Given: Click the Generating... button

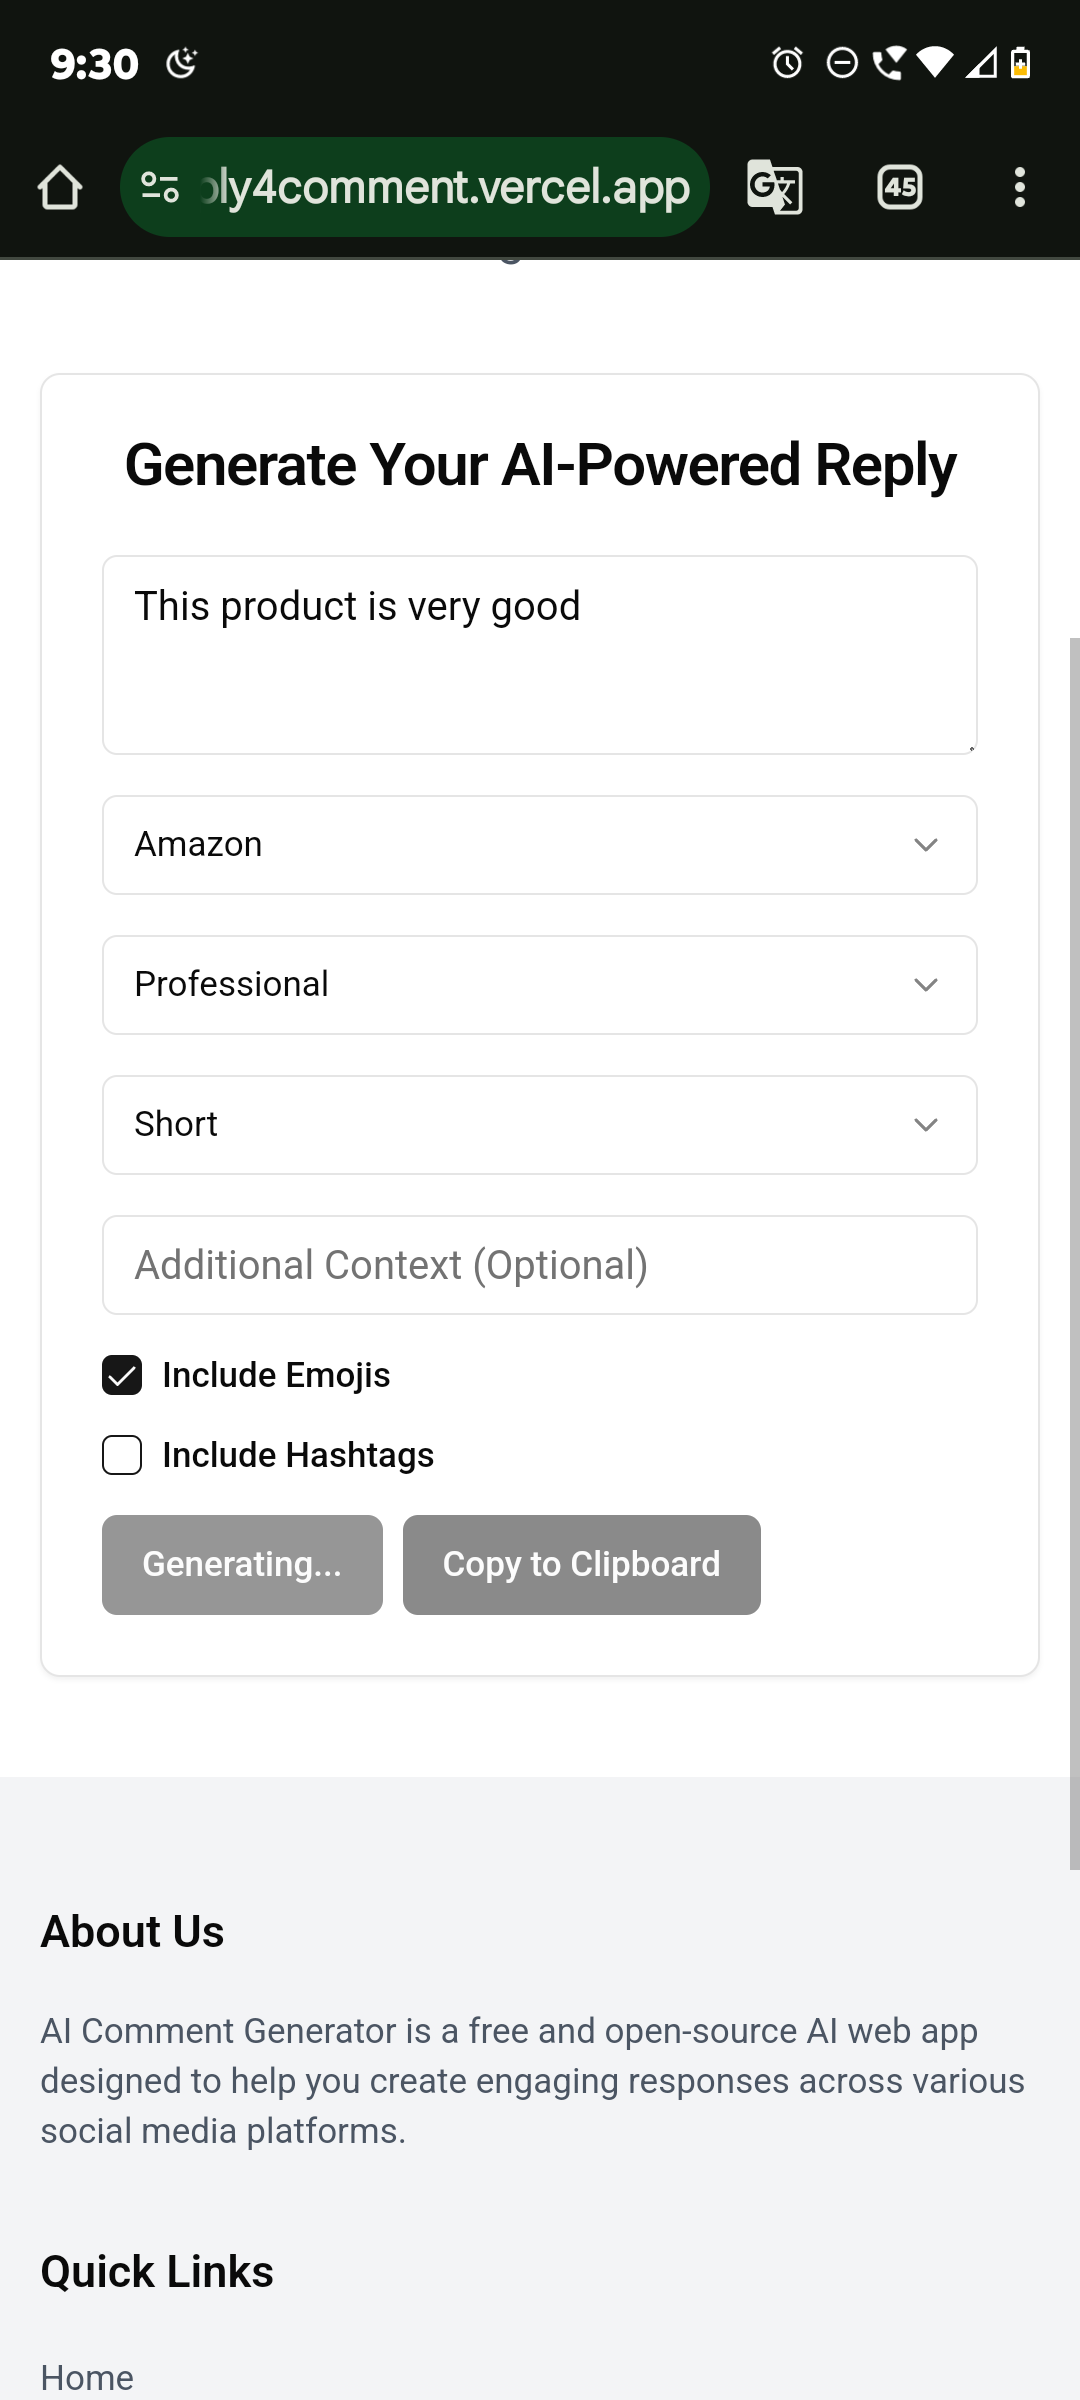Looking at the screenshot, I should tap(242, 1565).
